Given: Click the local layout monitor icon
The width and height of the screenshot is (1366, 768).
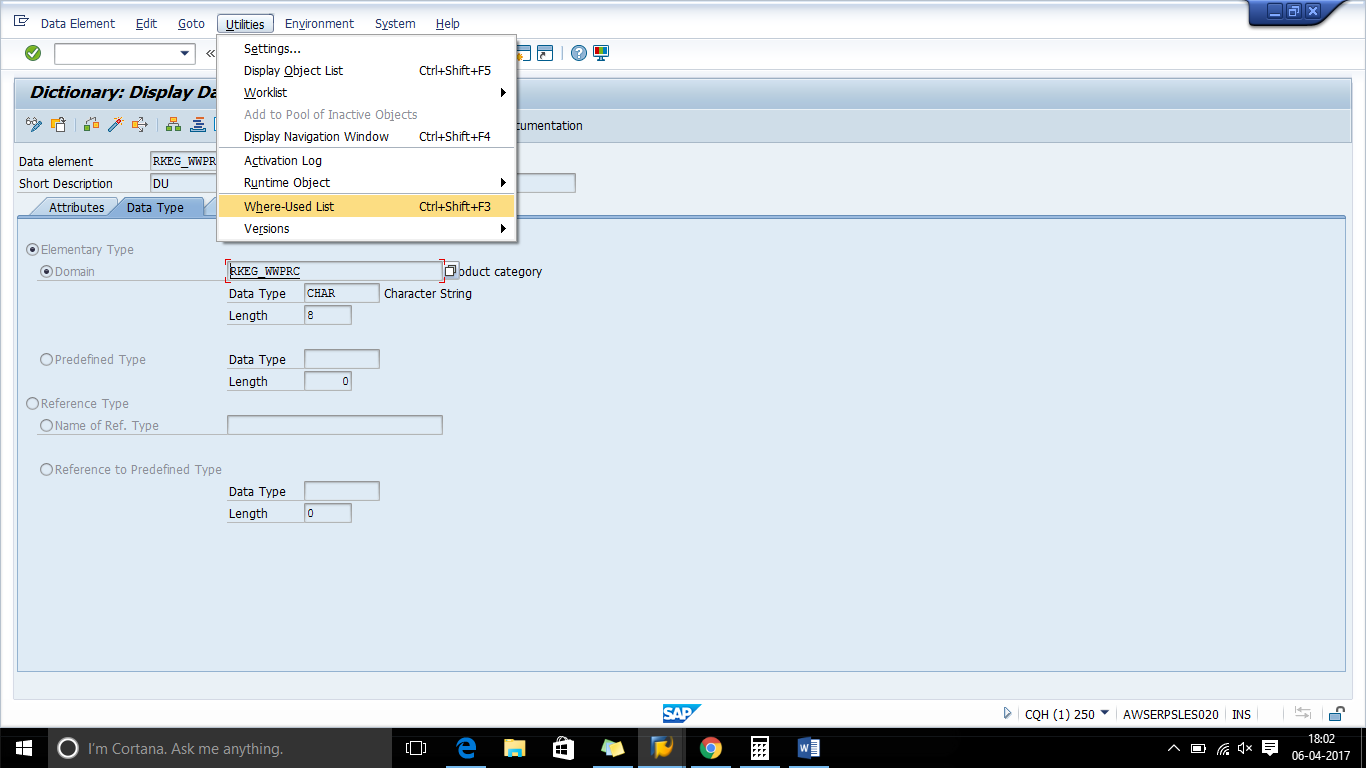Looking at the screenshot, I should click(x=601, y=53).
